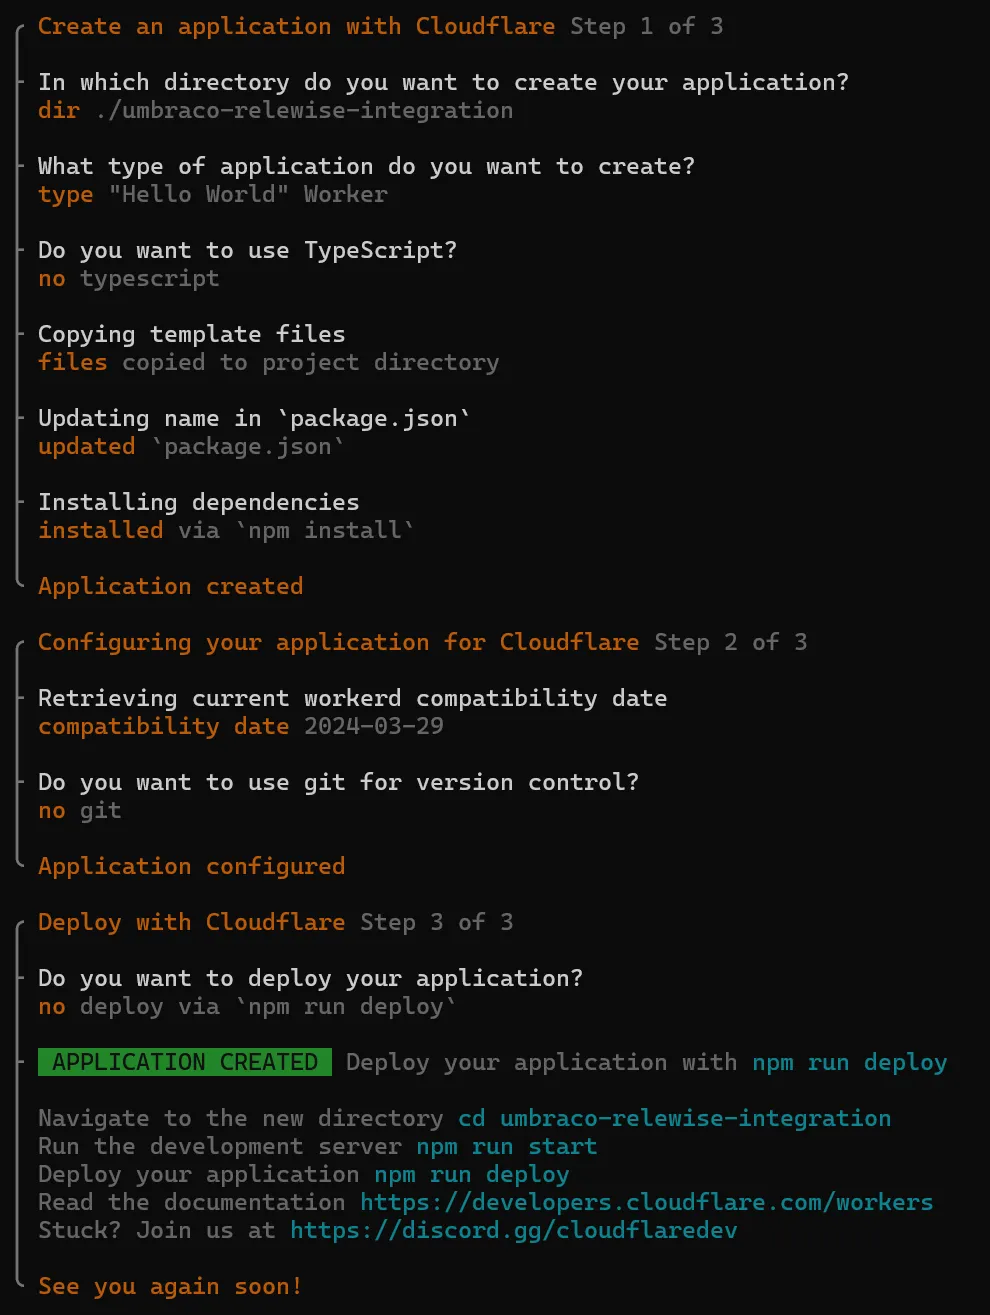The image size is (990, 1315).
Task: Click the "no git" answer line
Action: (x=80, y=810)
